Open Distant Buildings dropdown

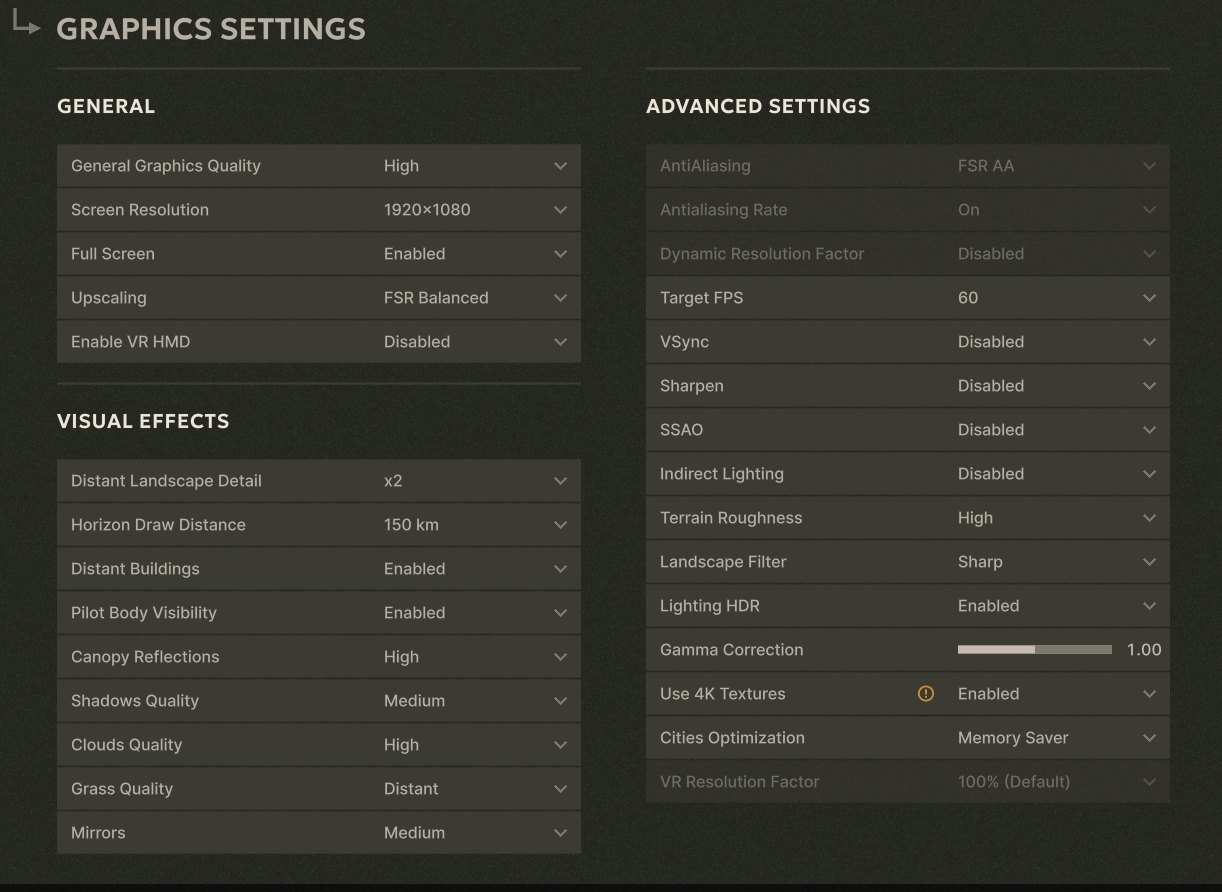coord(319,569)
